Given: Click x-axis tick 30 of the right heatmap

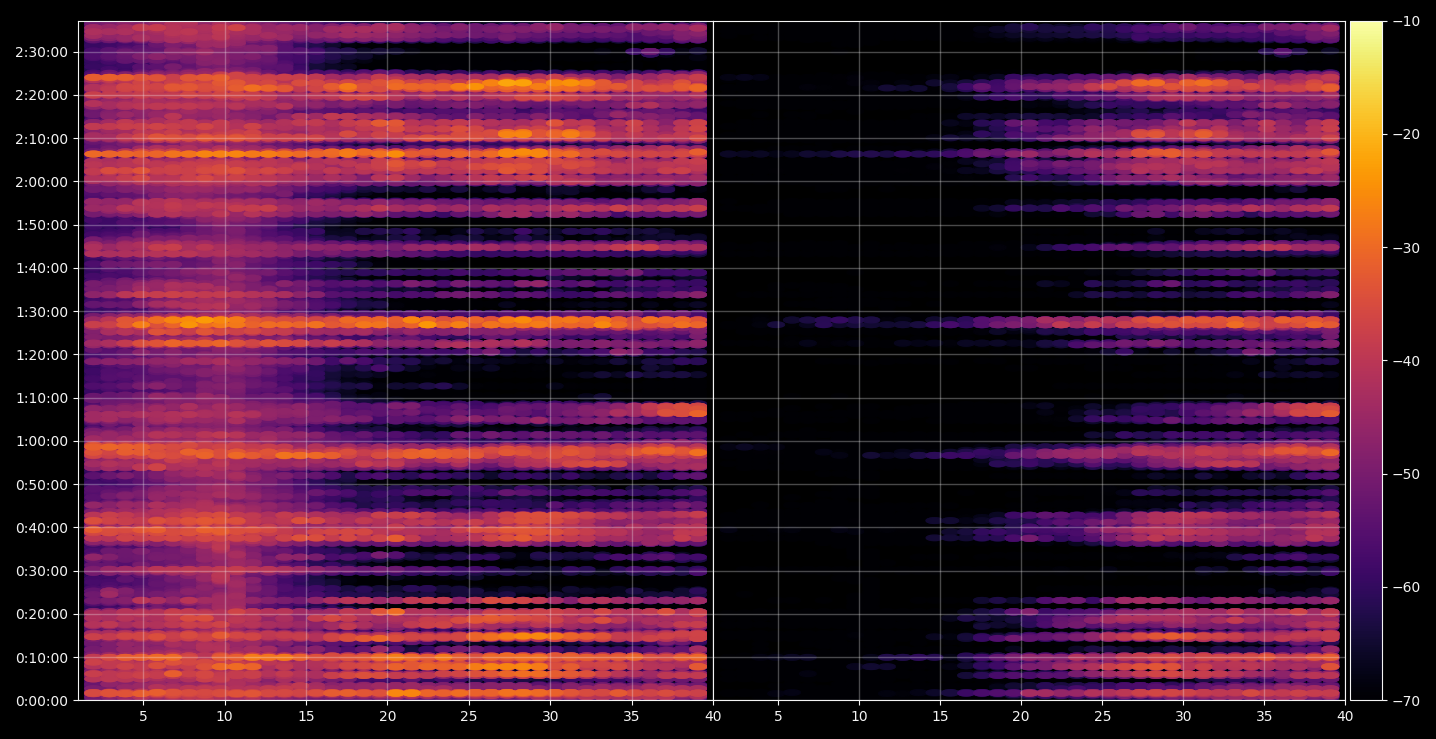Looking at the screenshot, I should click(x=1183, y=716).
